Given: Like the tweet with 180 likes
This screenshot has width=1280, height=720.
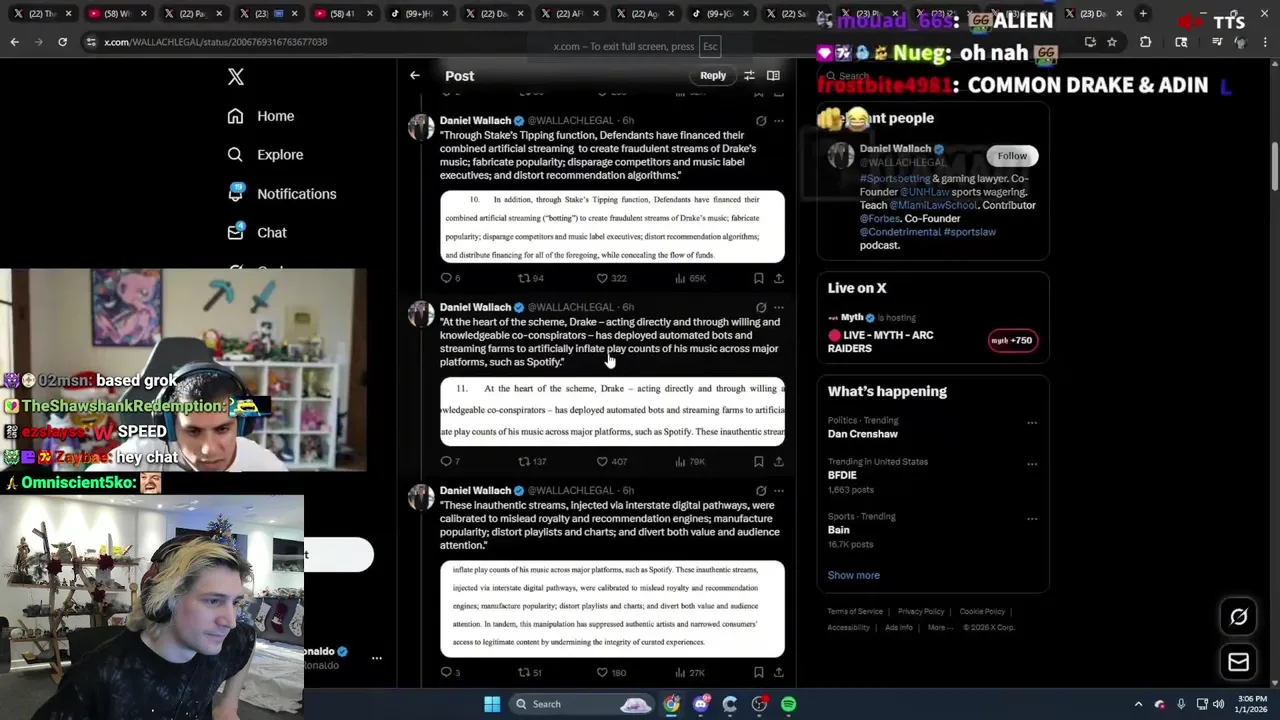Looking at the screenshot, I should [x=611, y=672].
